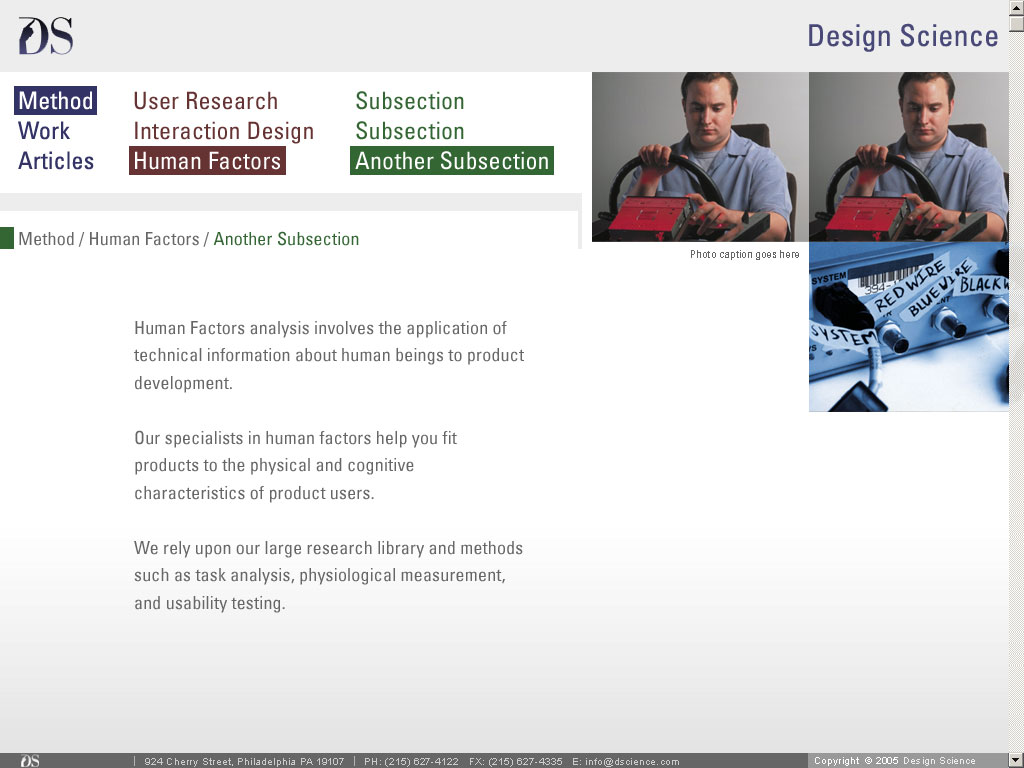This screenshot has width=1024, height=768.
Task: Click Human Factors in the breadcrumb trail
Action: (x=144, y=239)
